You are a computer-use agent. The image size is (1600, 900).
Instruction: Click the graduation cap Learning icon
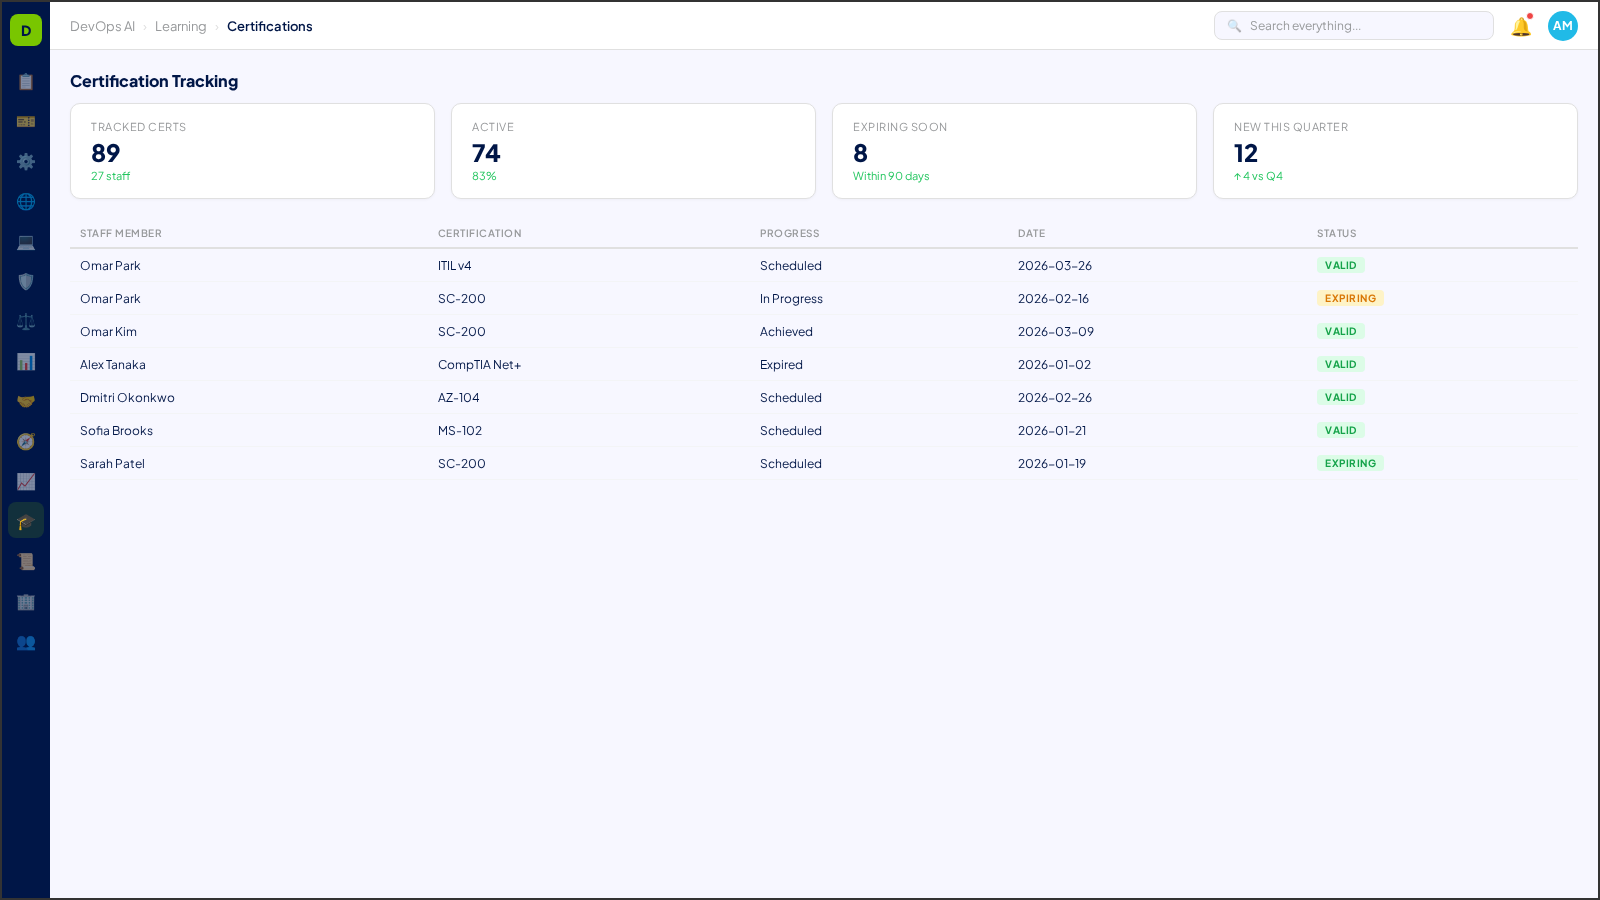26,520
